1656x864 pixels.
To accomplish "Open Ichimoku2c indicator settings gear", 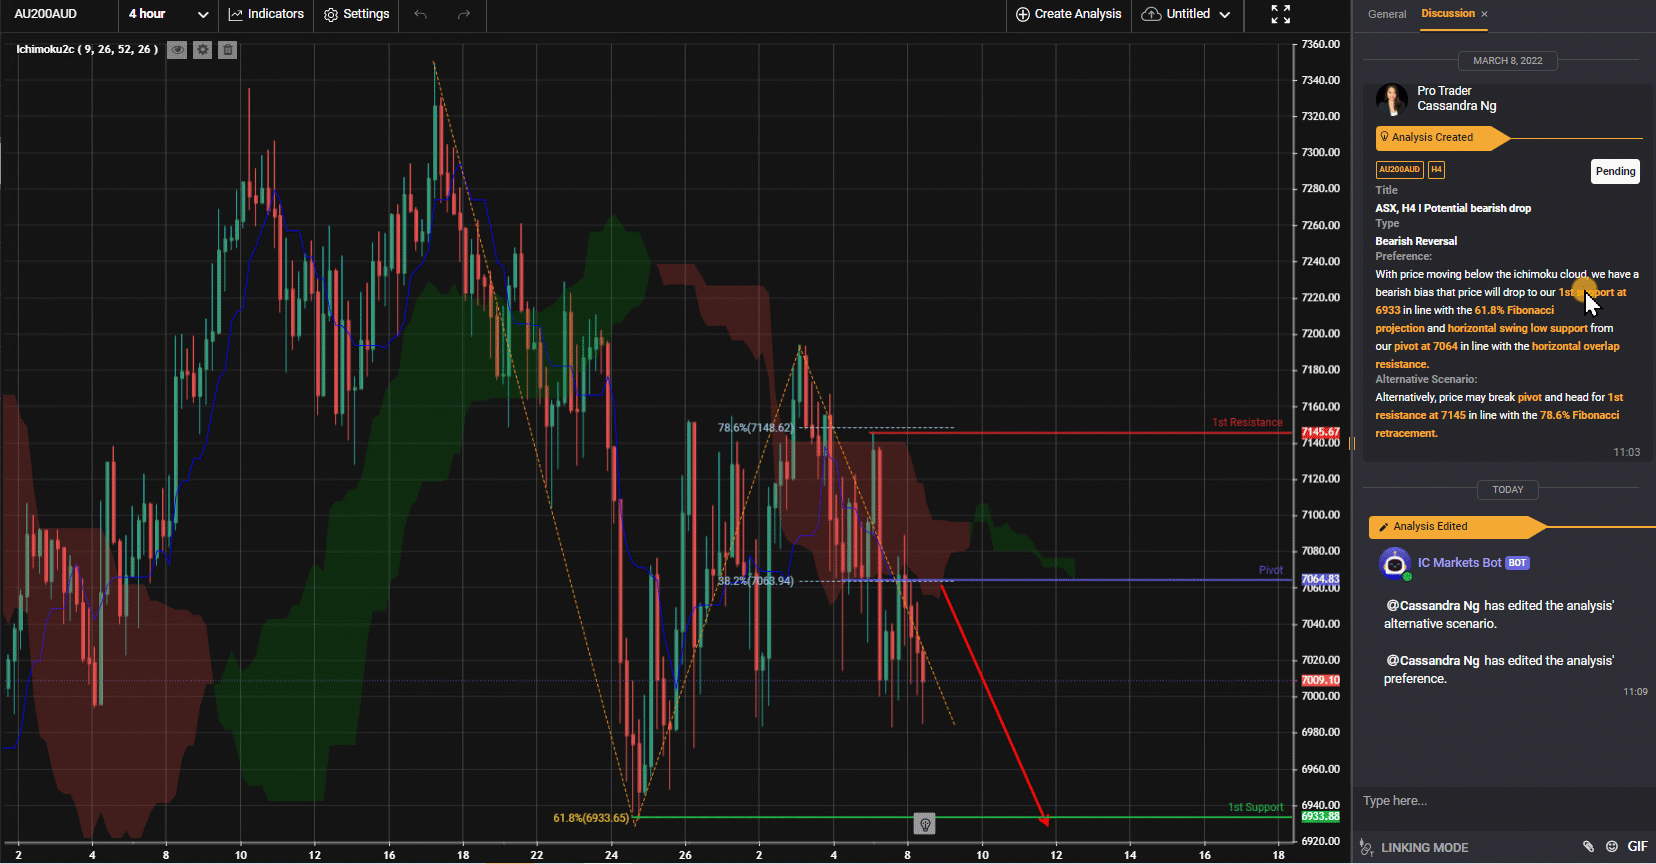I will [203, 50].
